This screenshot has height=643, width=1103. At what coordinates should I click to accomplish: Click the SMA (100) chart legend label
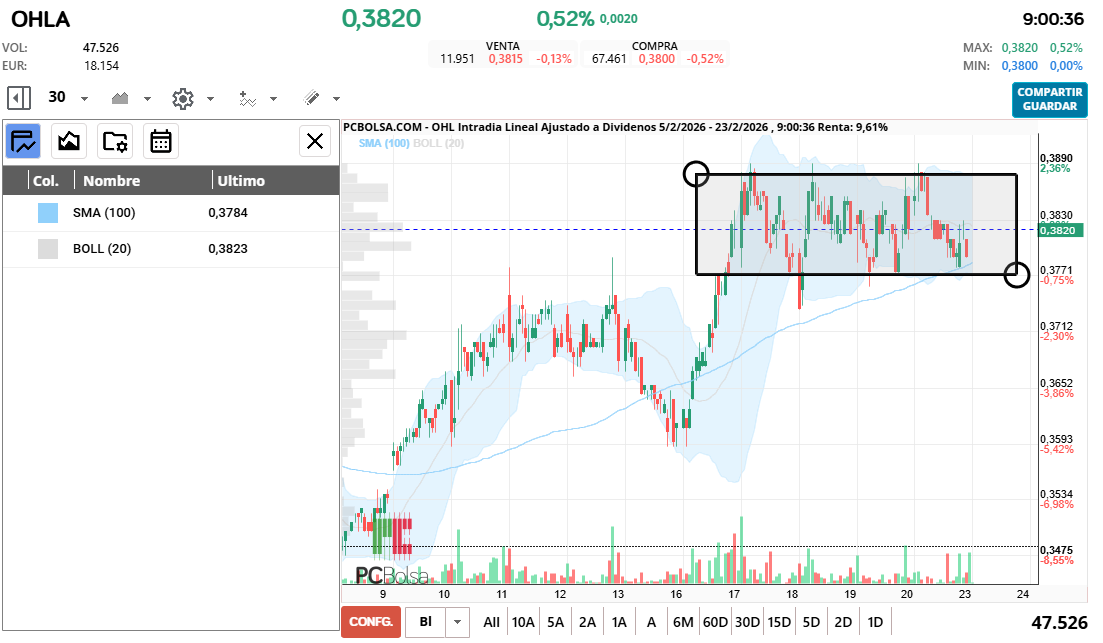point(384,143)
